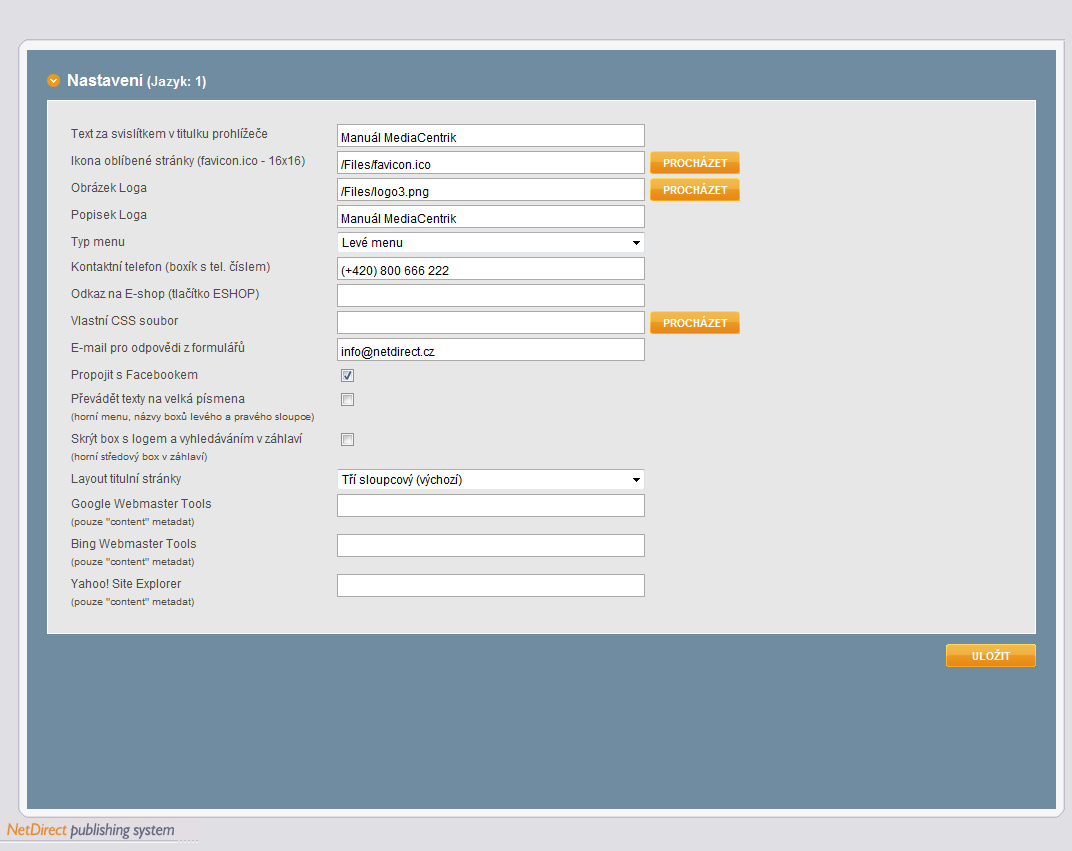Click the browser title text field
The height and width of the screenshot is (851, 1072).
point(491,135)
